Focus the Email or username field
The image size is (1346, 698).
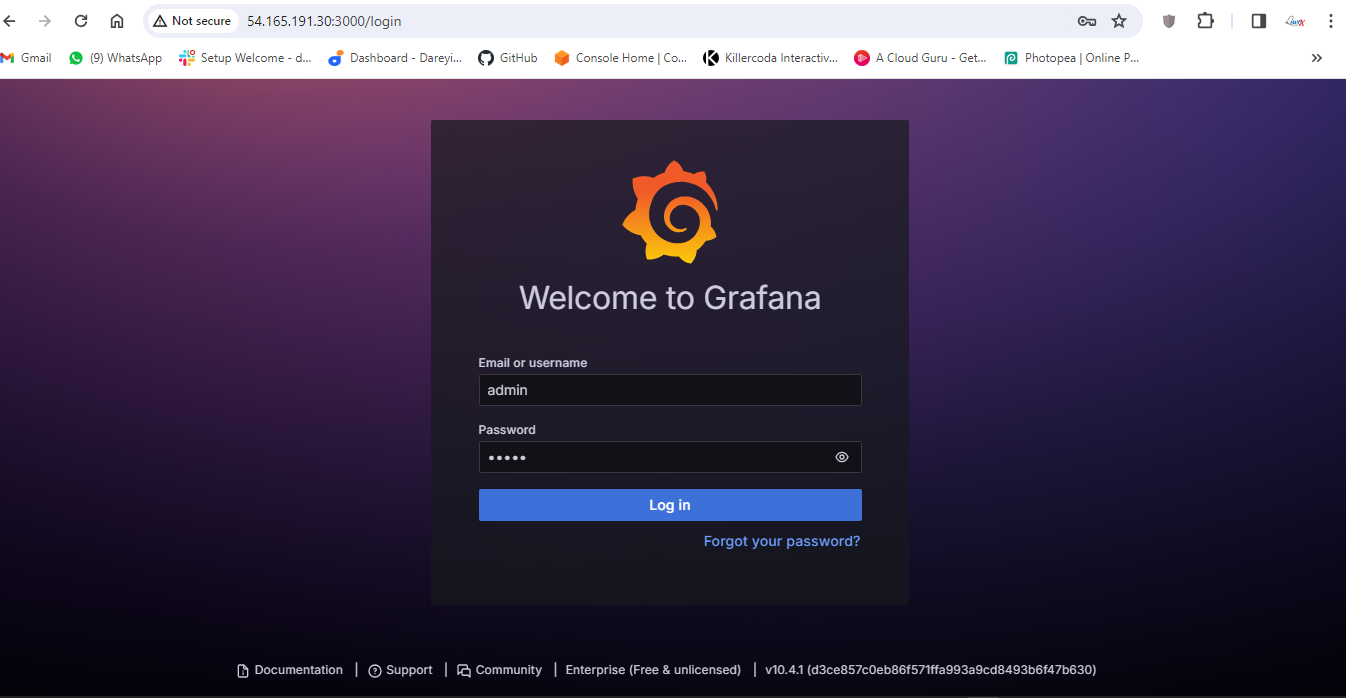(670, 390)
